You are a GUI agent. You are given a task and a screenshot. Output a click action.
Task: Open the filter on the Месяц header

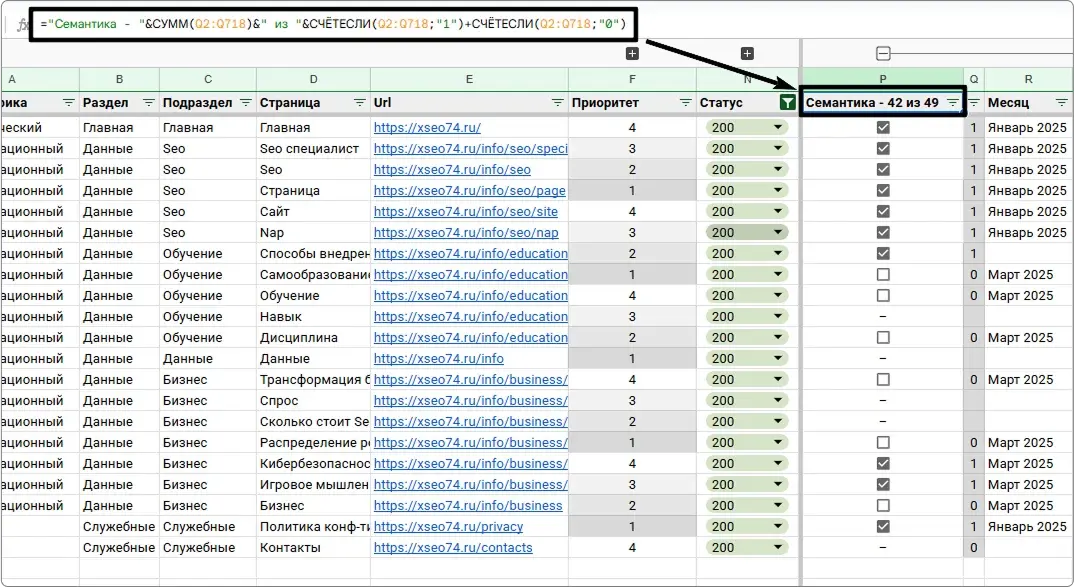click(1062, 103)
